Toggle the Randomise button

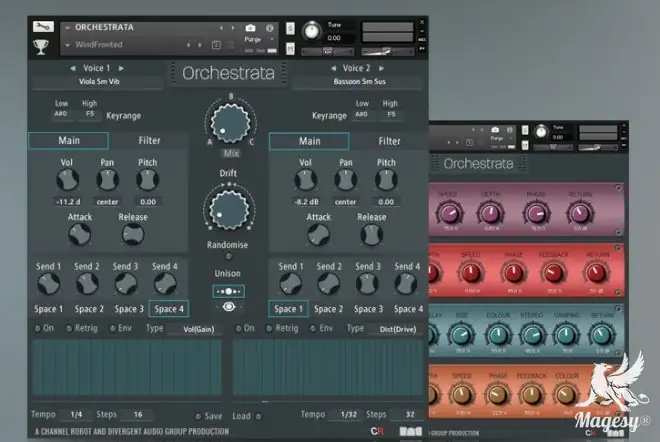tap(229, 256)
